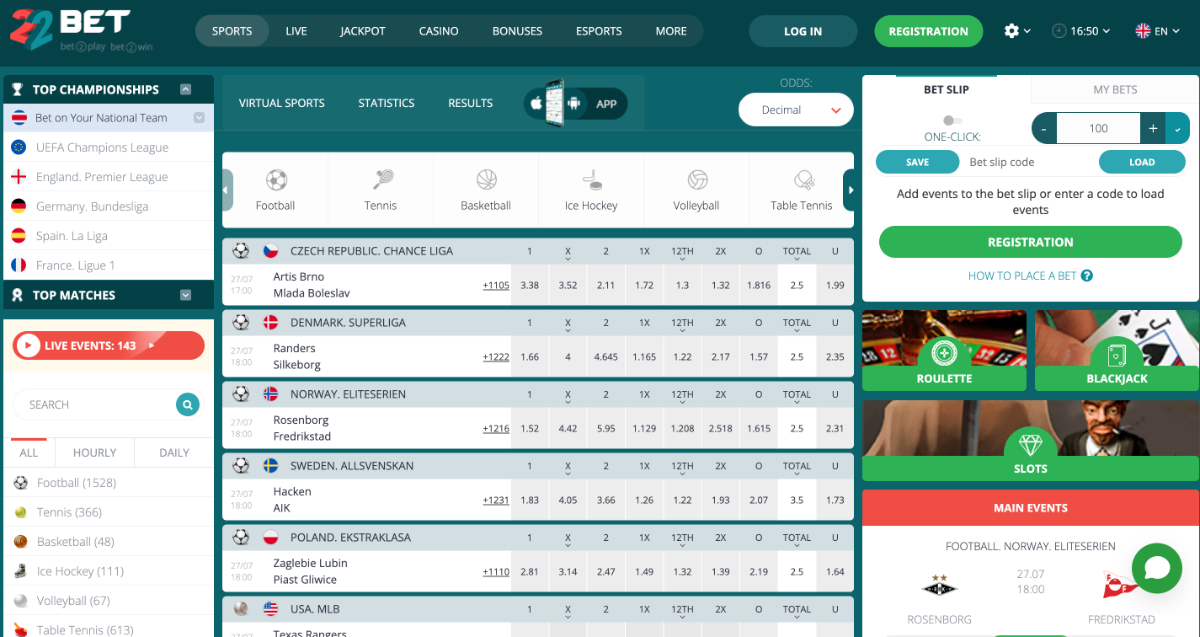Screen dimensions: 1200x637
Task: Open the Decimal odds format dropdown
Action: [796, 110]
